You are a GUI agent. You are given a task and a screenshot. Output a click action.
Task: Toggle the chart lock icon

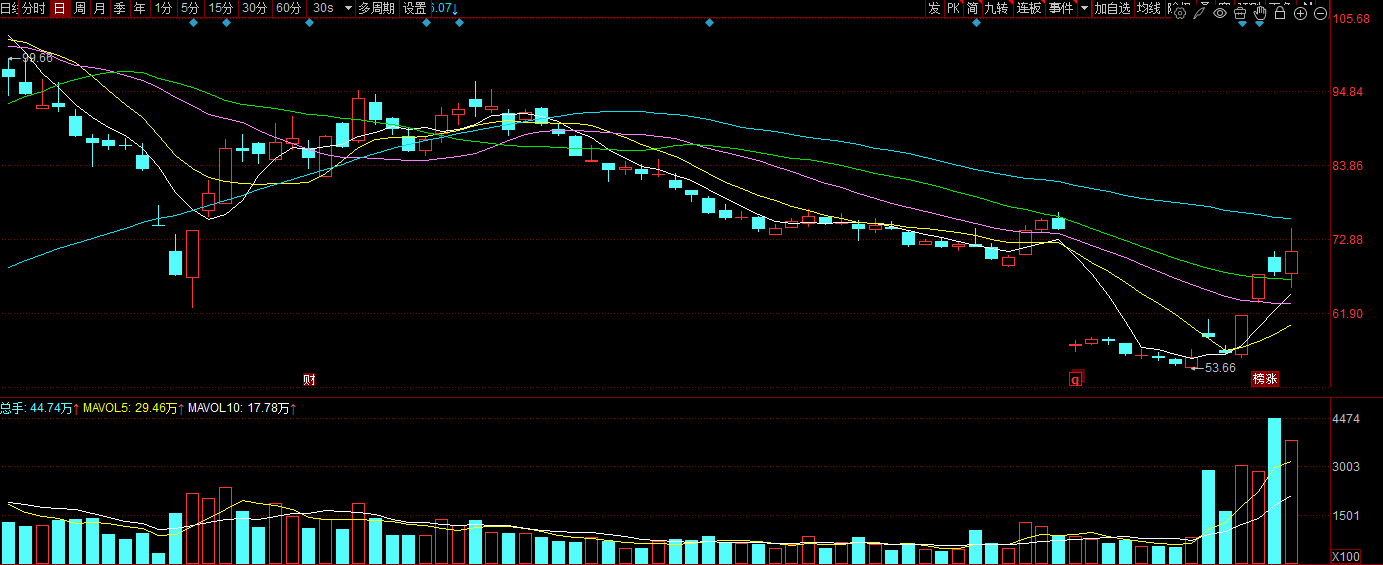1280,13
